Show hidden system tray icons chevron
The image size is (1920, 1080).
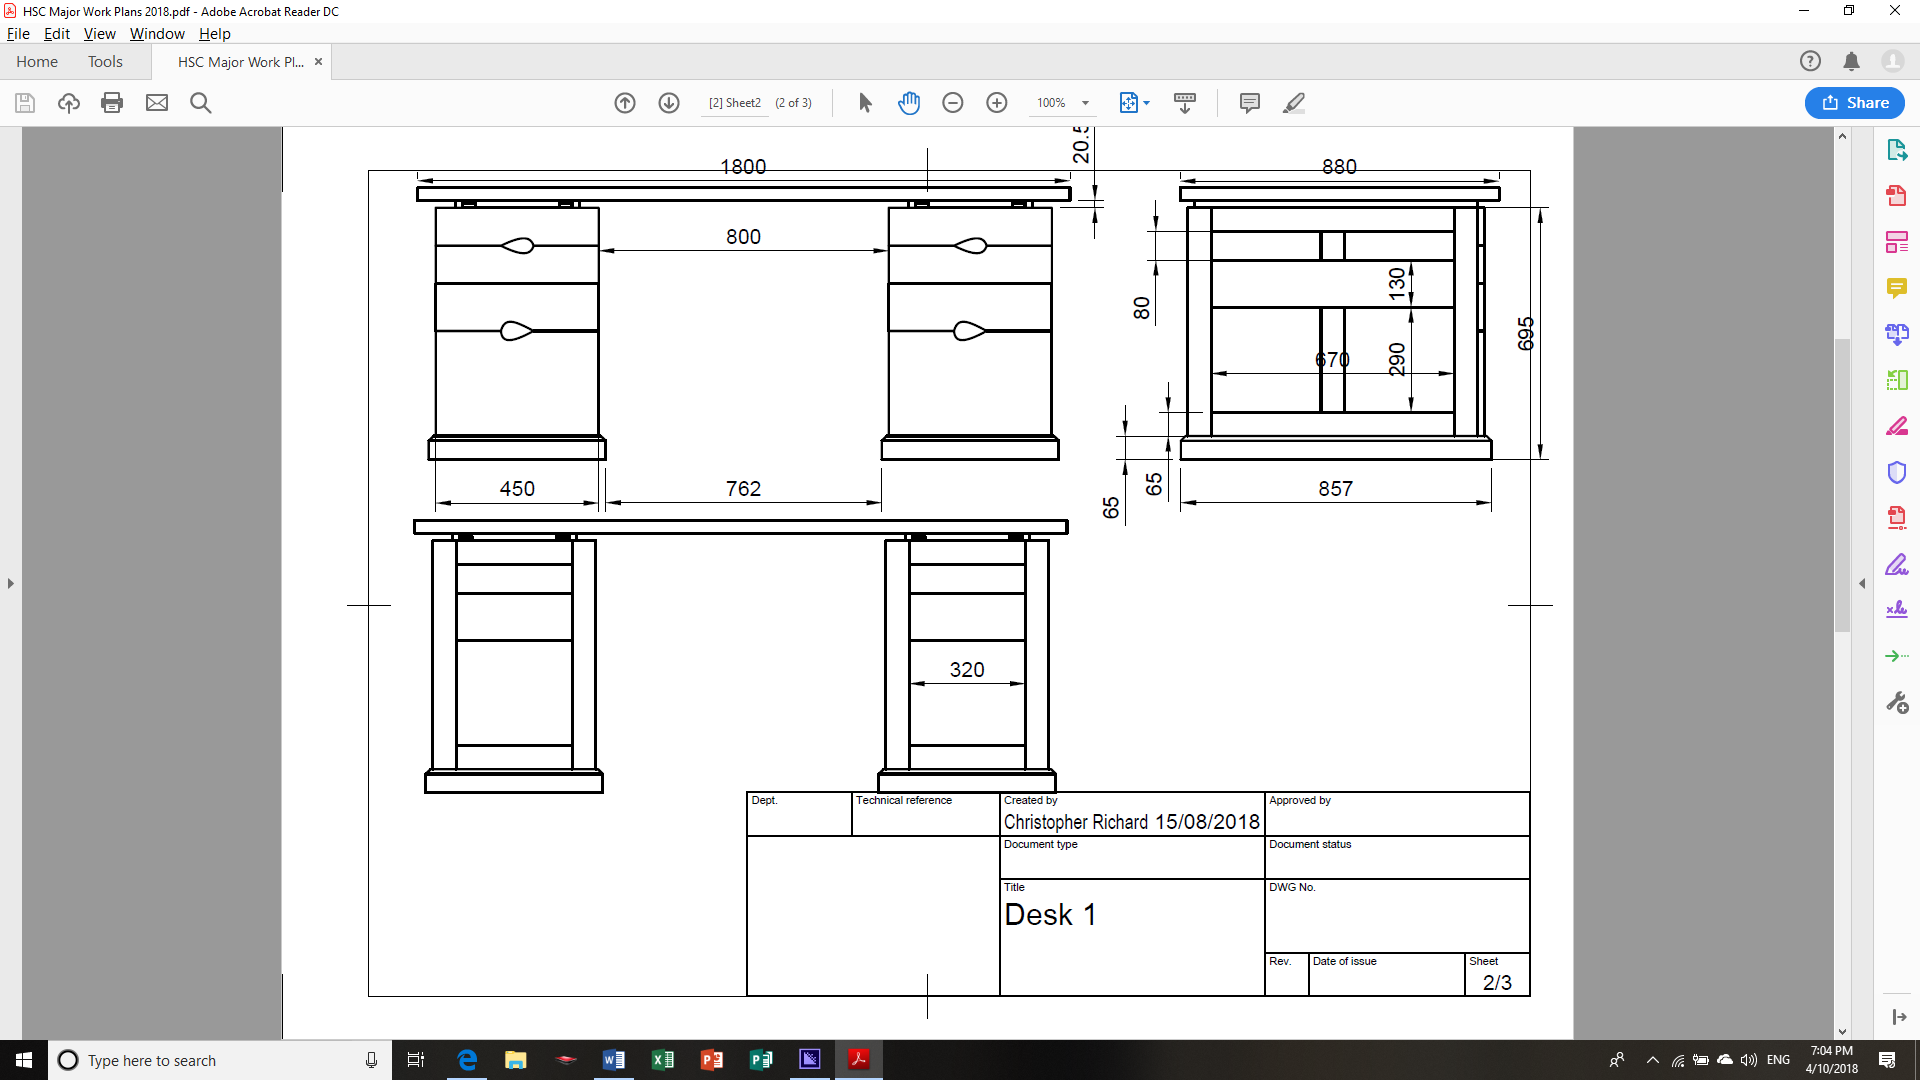(1652, 1060)
